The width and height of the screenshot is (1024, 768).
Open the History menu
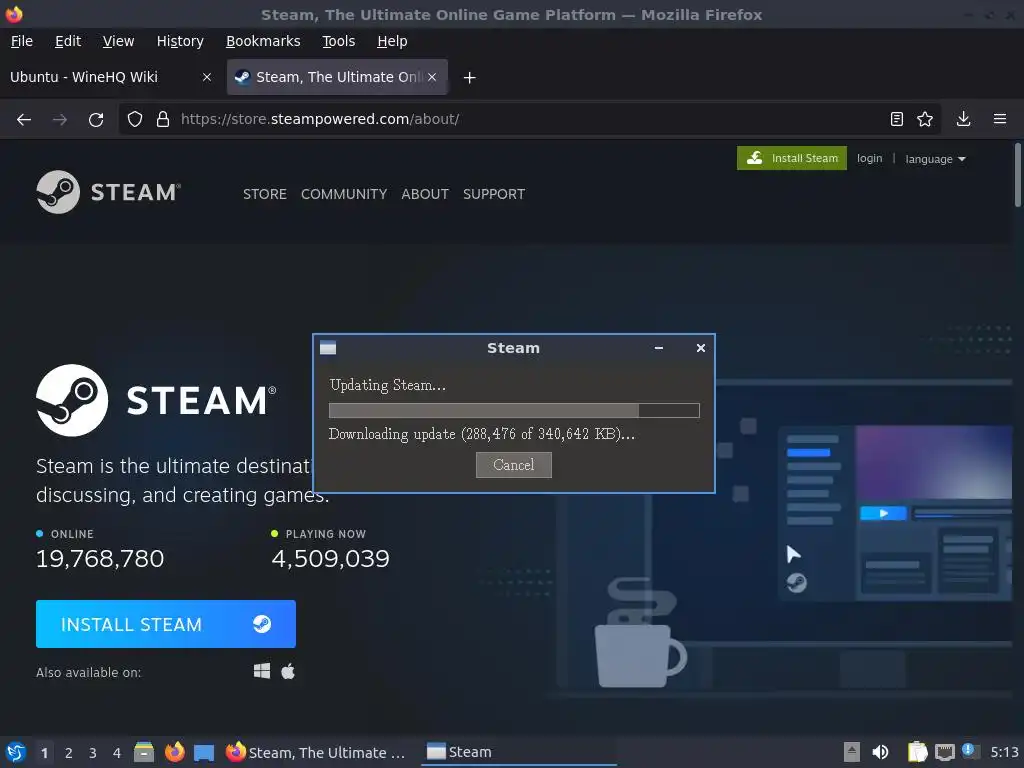click(180, 41)
